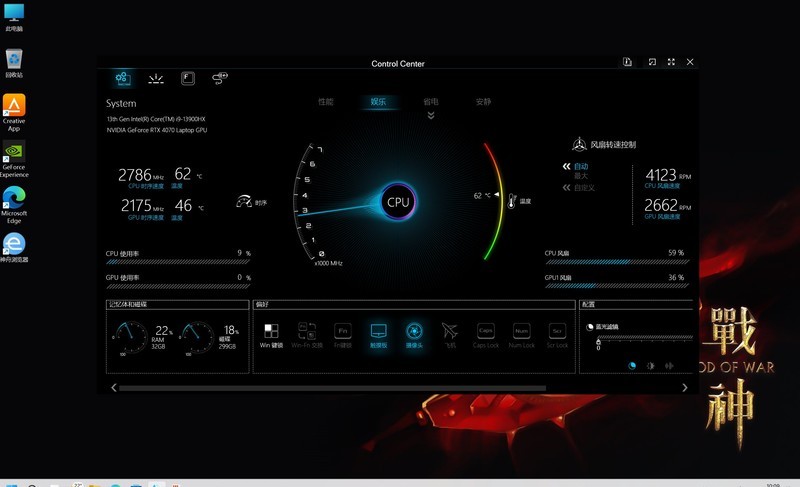The width and height of the screenshot is (800, 487).
Task: Click the disk 18% usage gauge
Action: [x=197, y=338]
